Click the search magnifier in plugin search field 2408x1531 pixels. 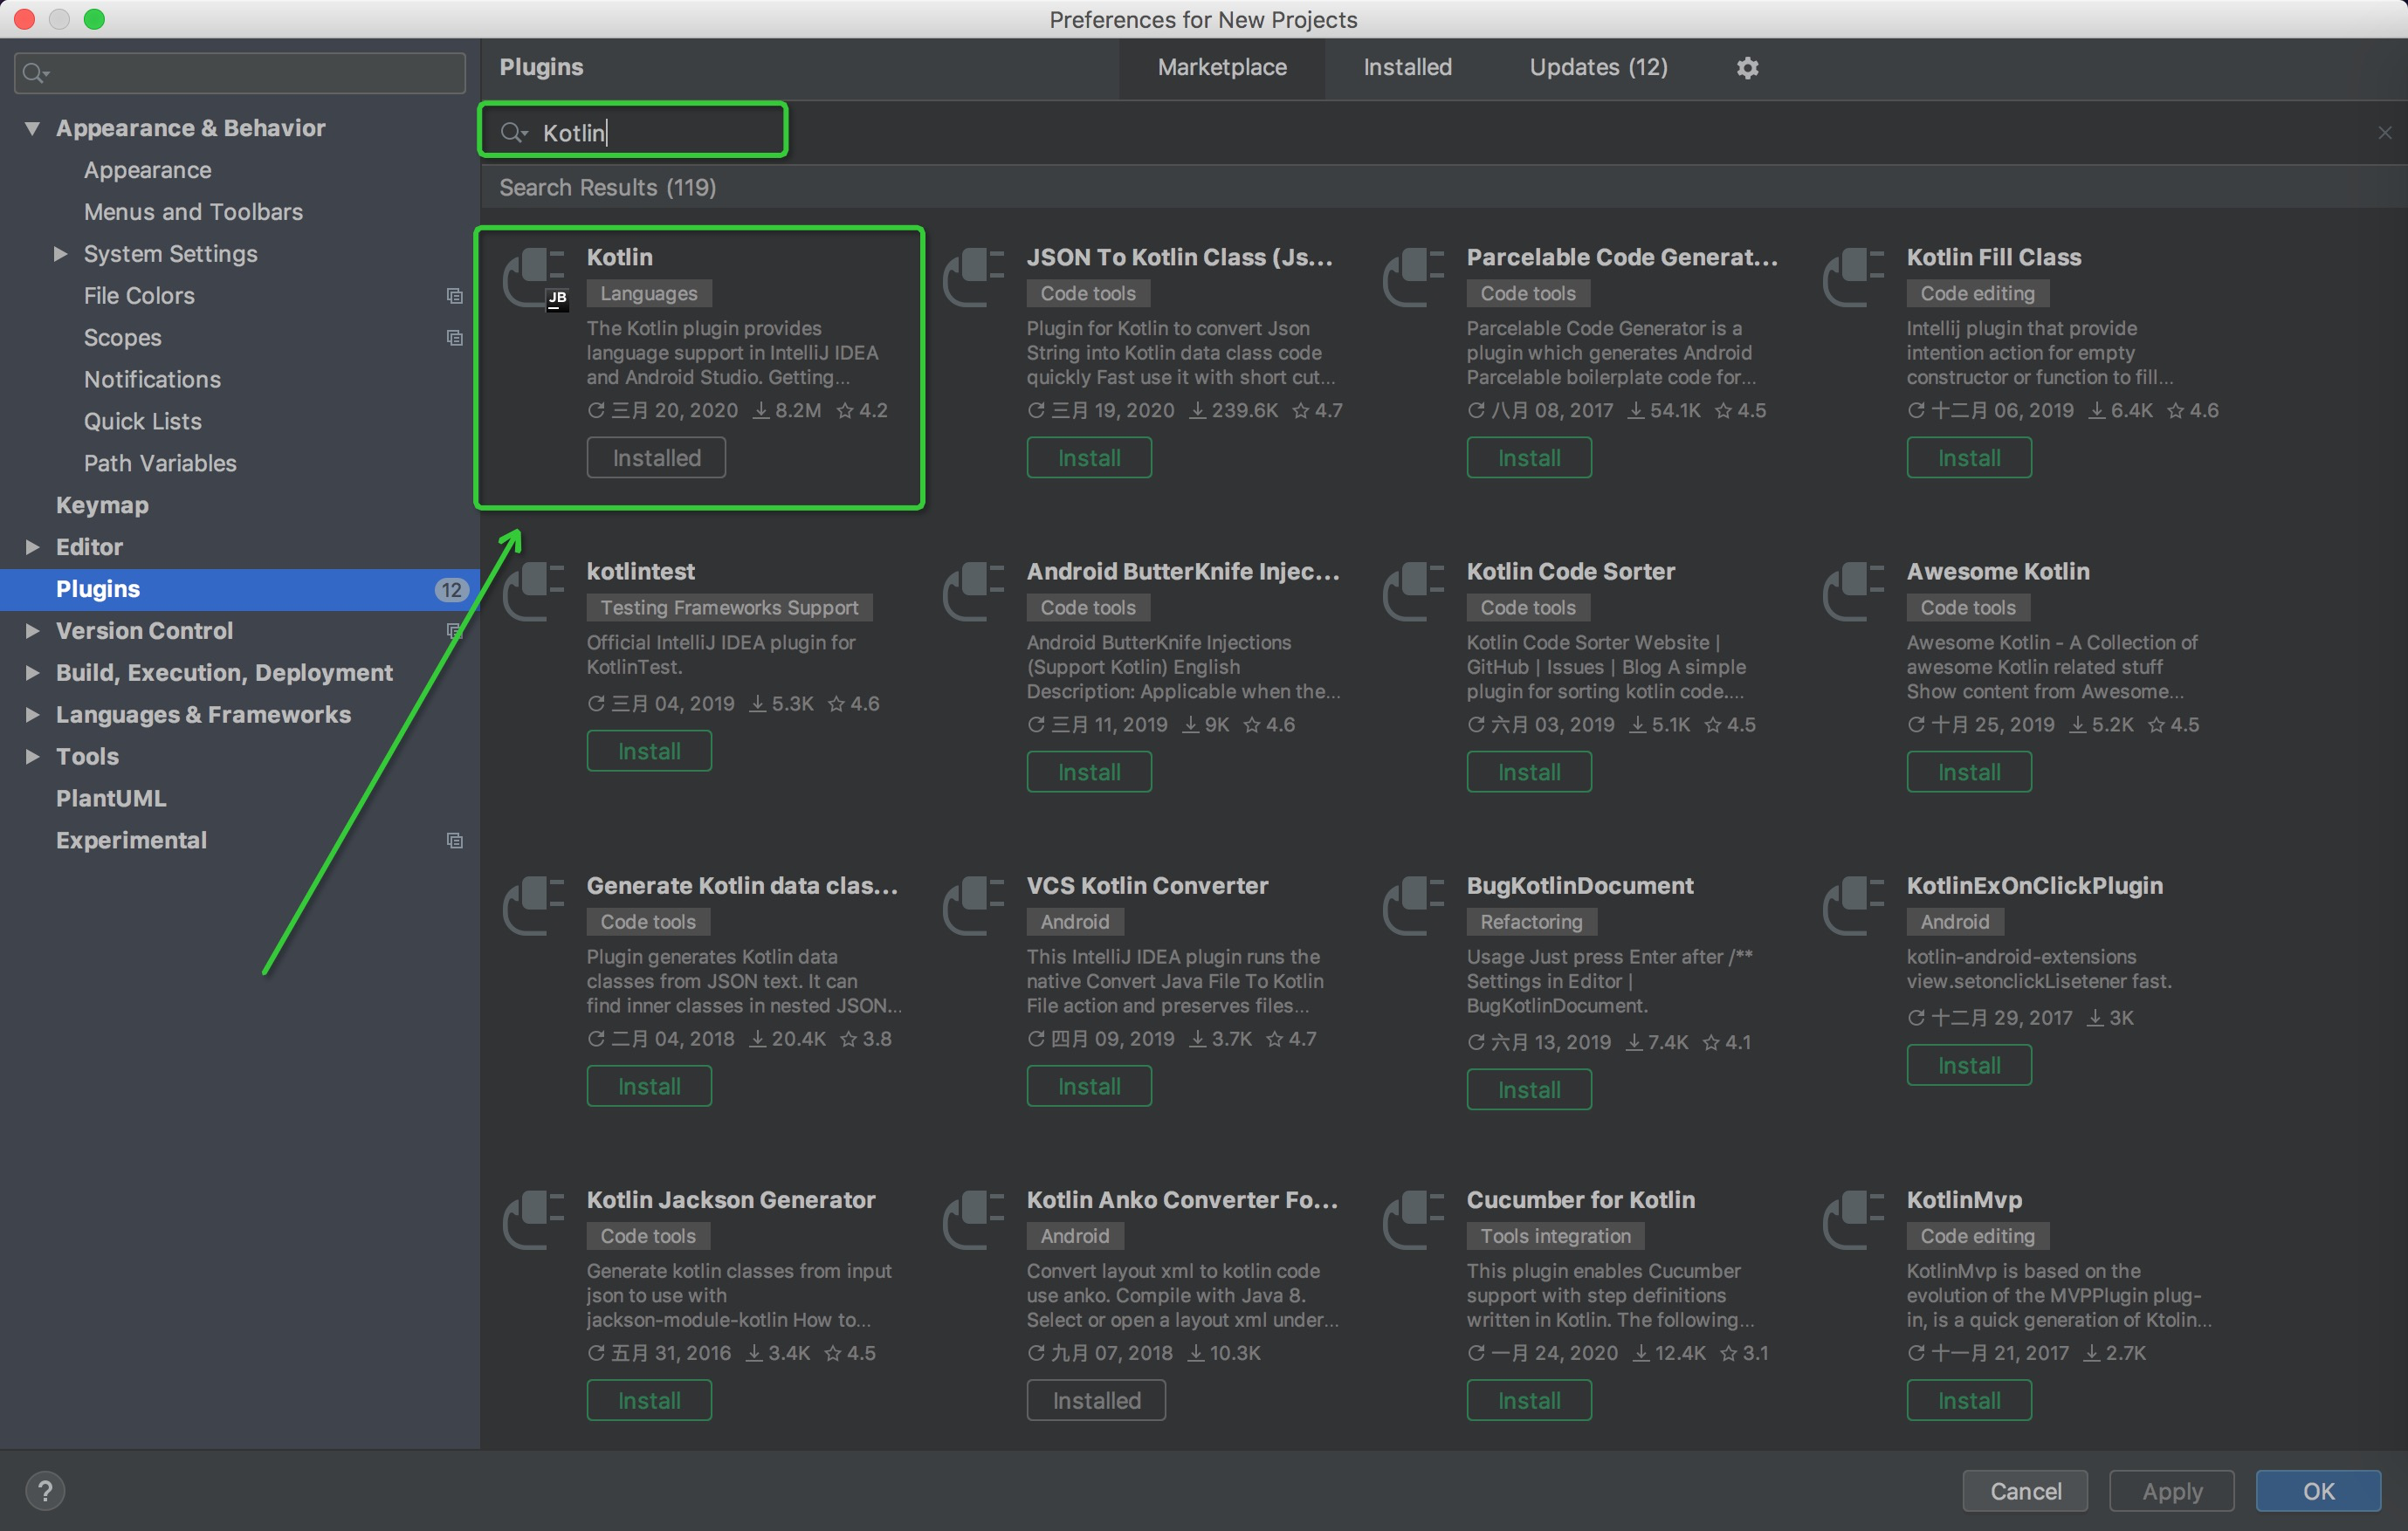(513, 132)
